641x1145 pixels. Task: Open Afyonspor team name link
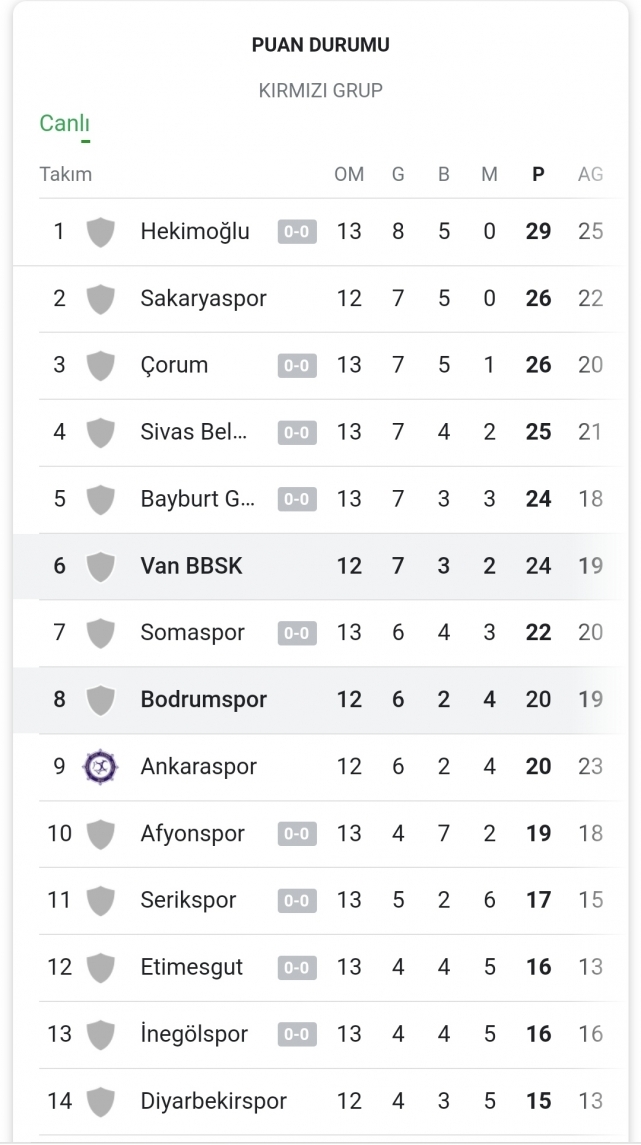tap(192, 834)
